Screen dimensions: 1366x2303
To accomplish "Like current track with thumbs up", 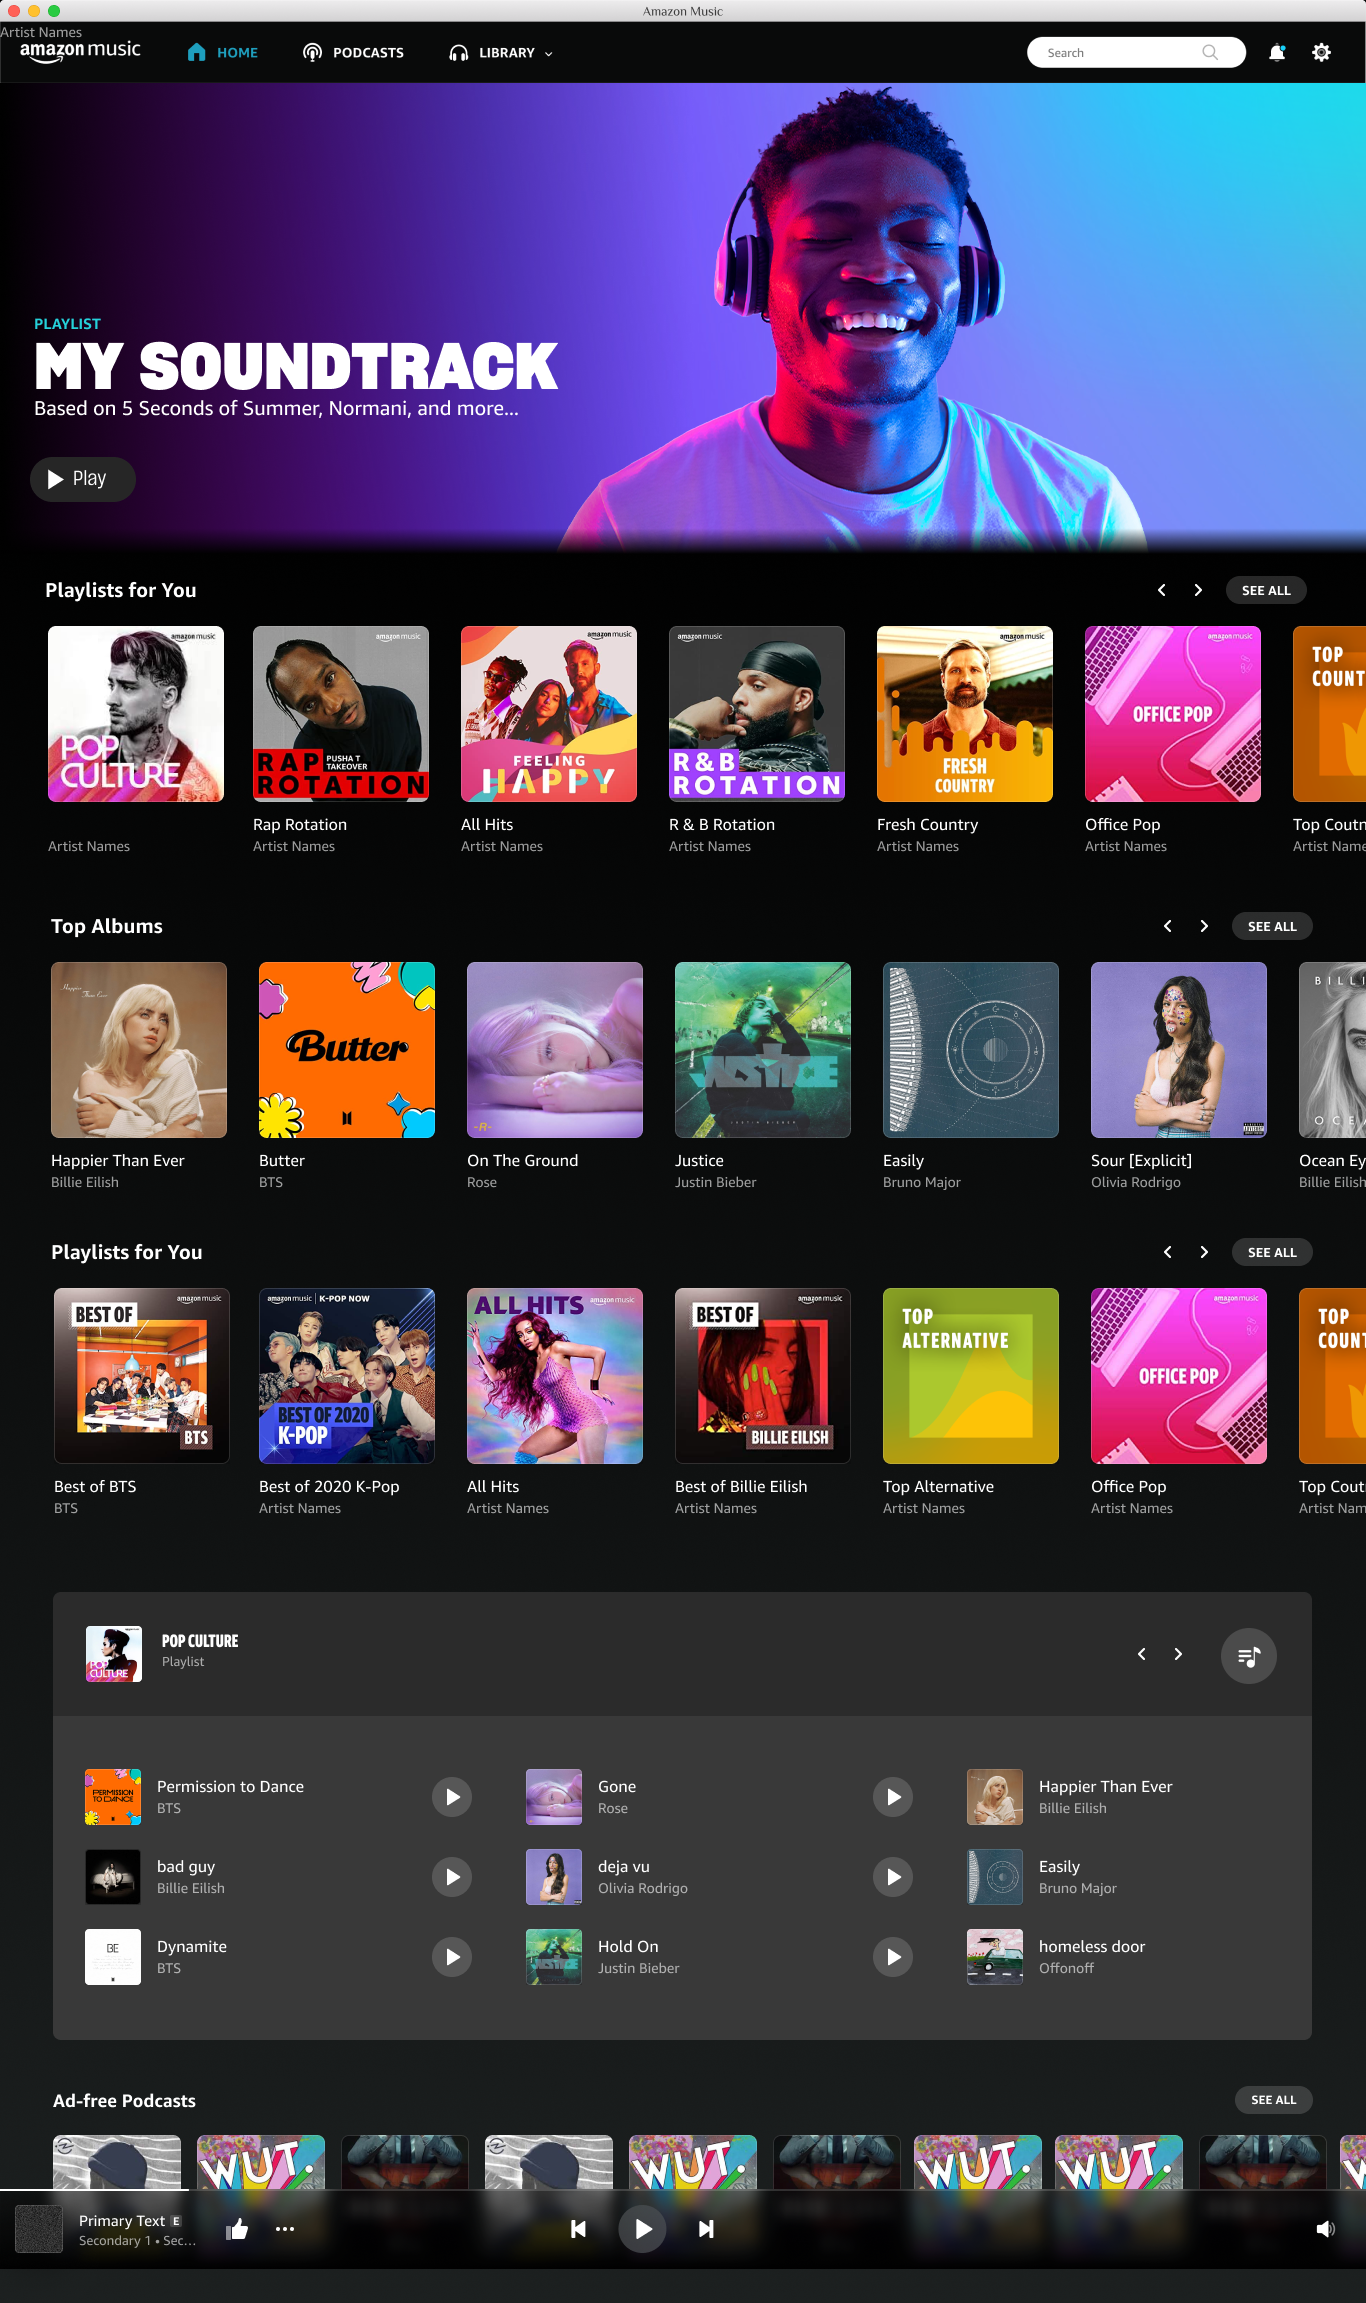I will click(x=237, y=2228).
